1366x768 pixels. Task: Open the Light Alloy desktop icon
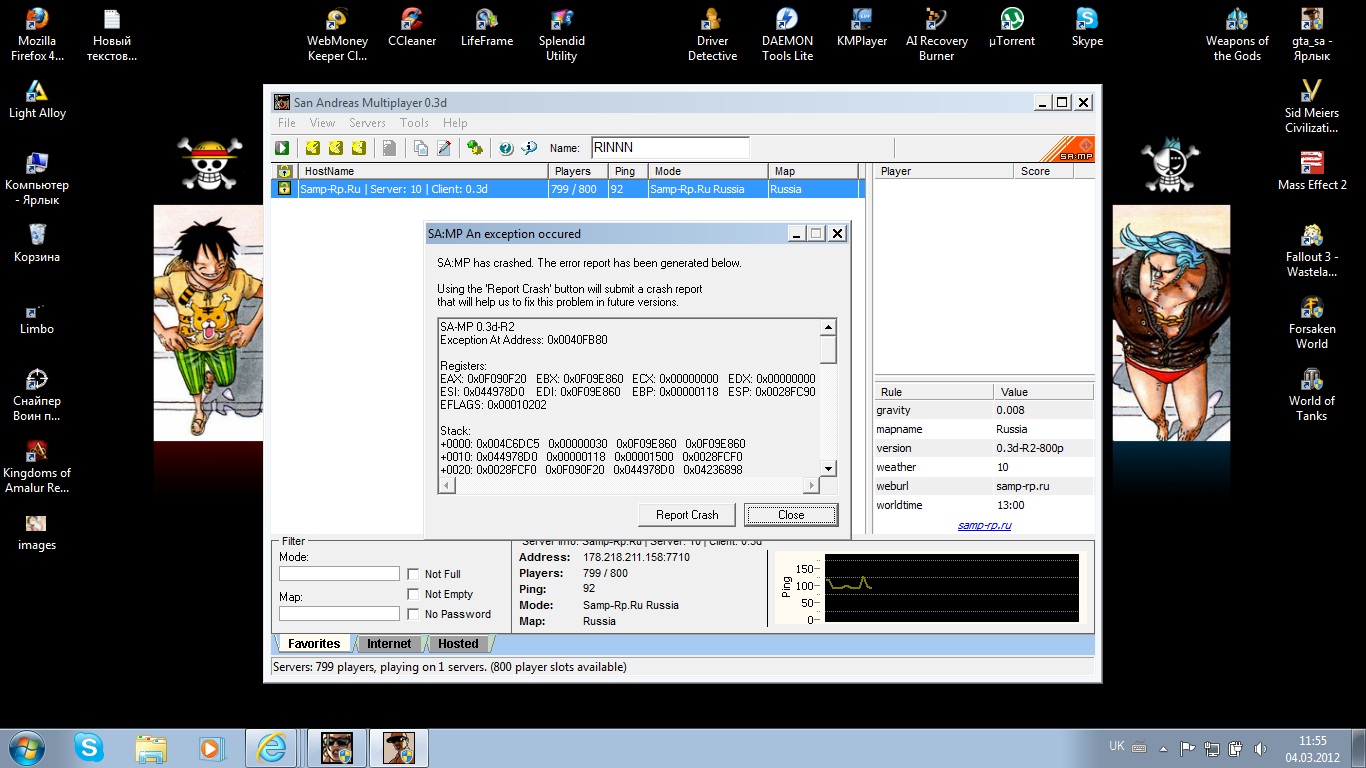37,100
